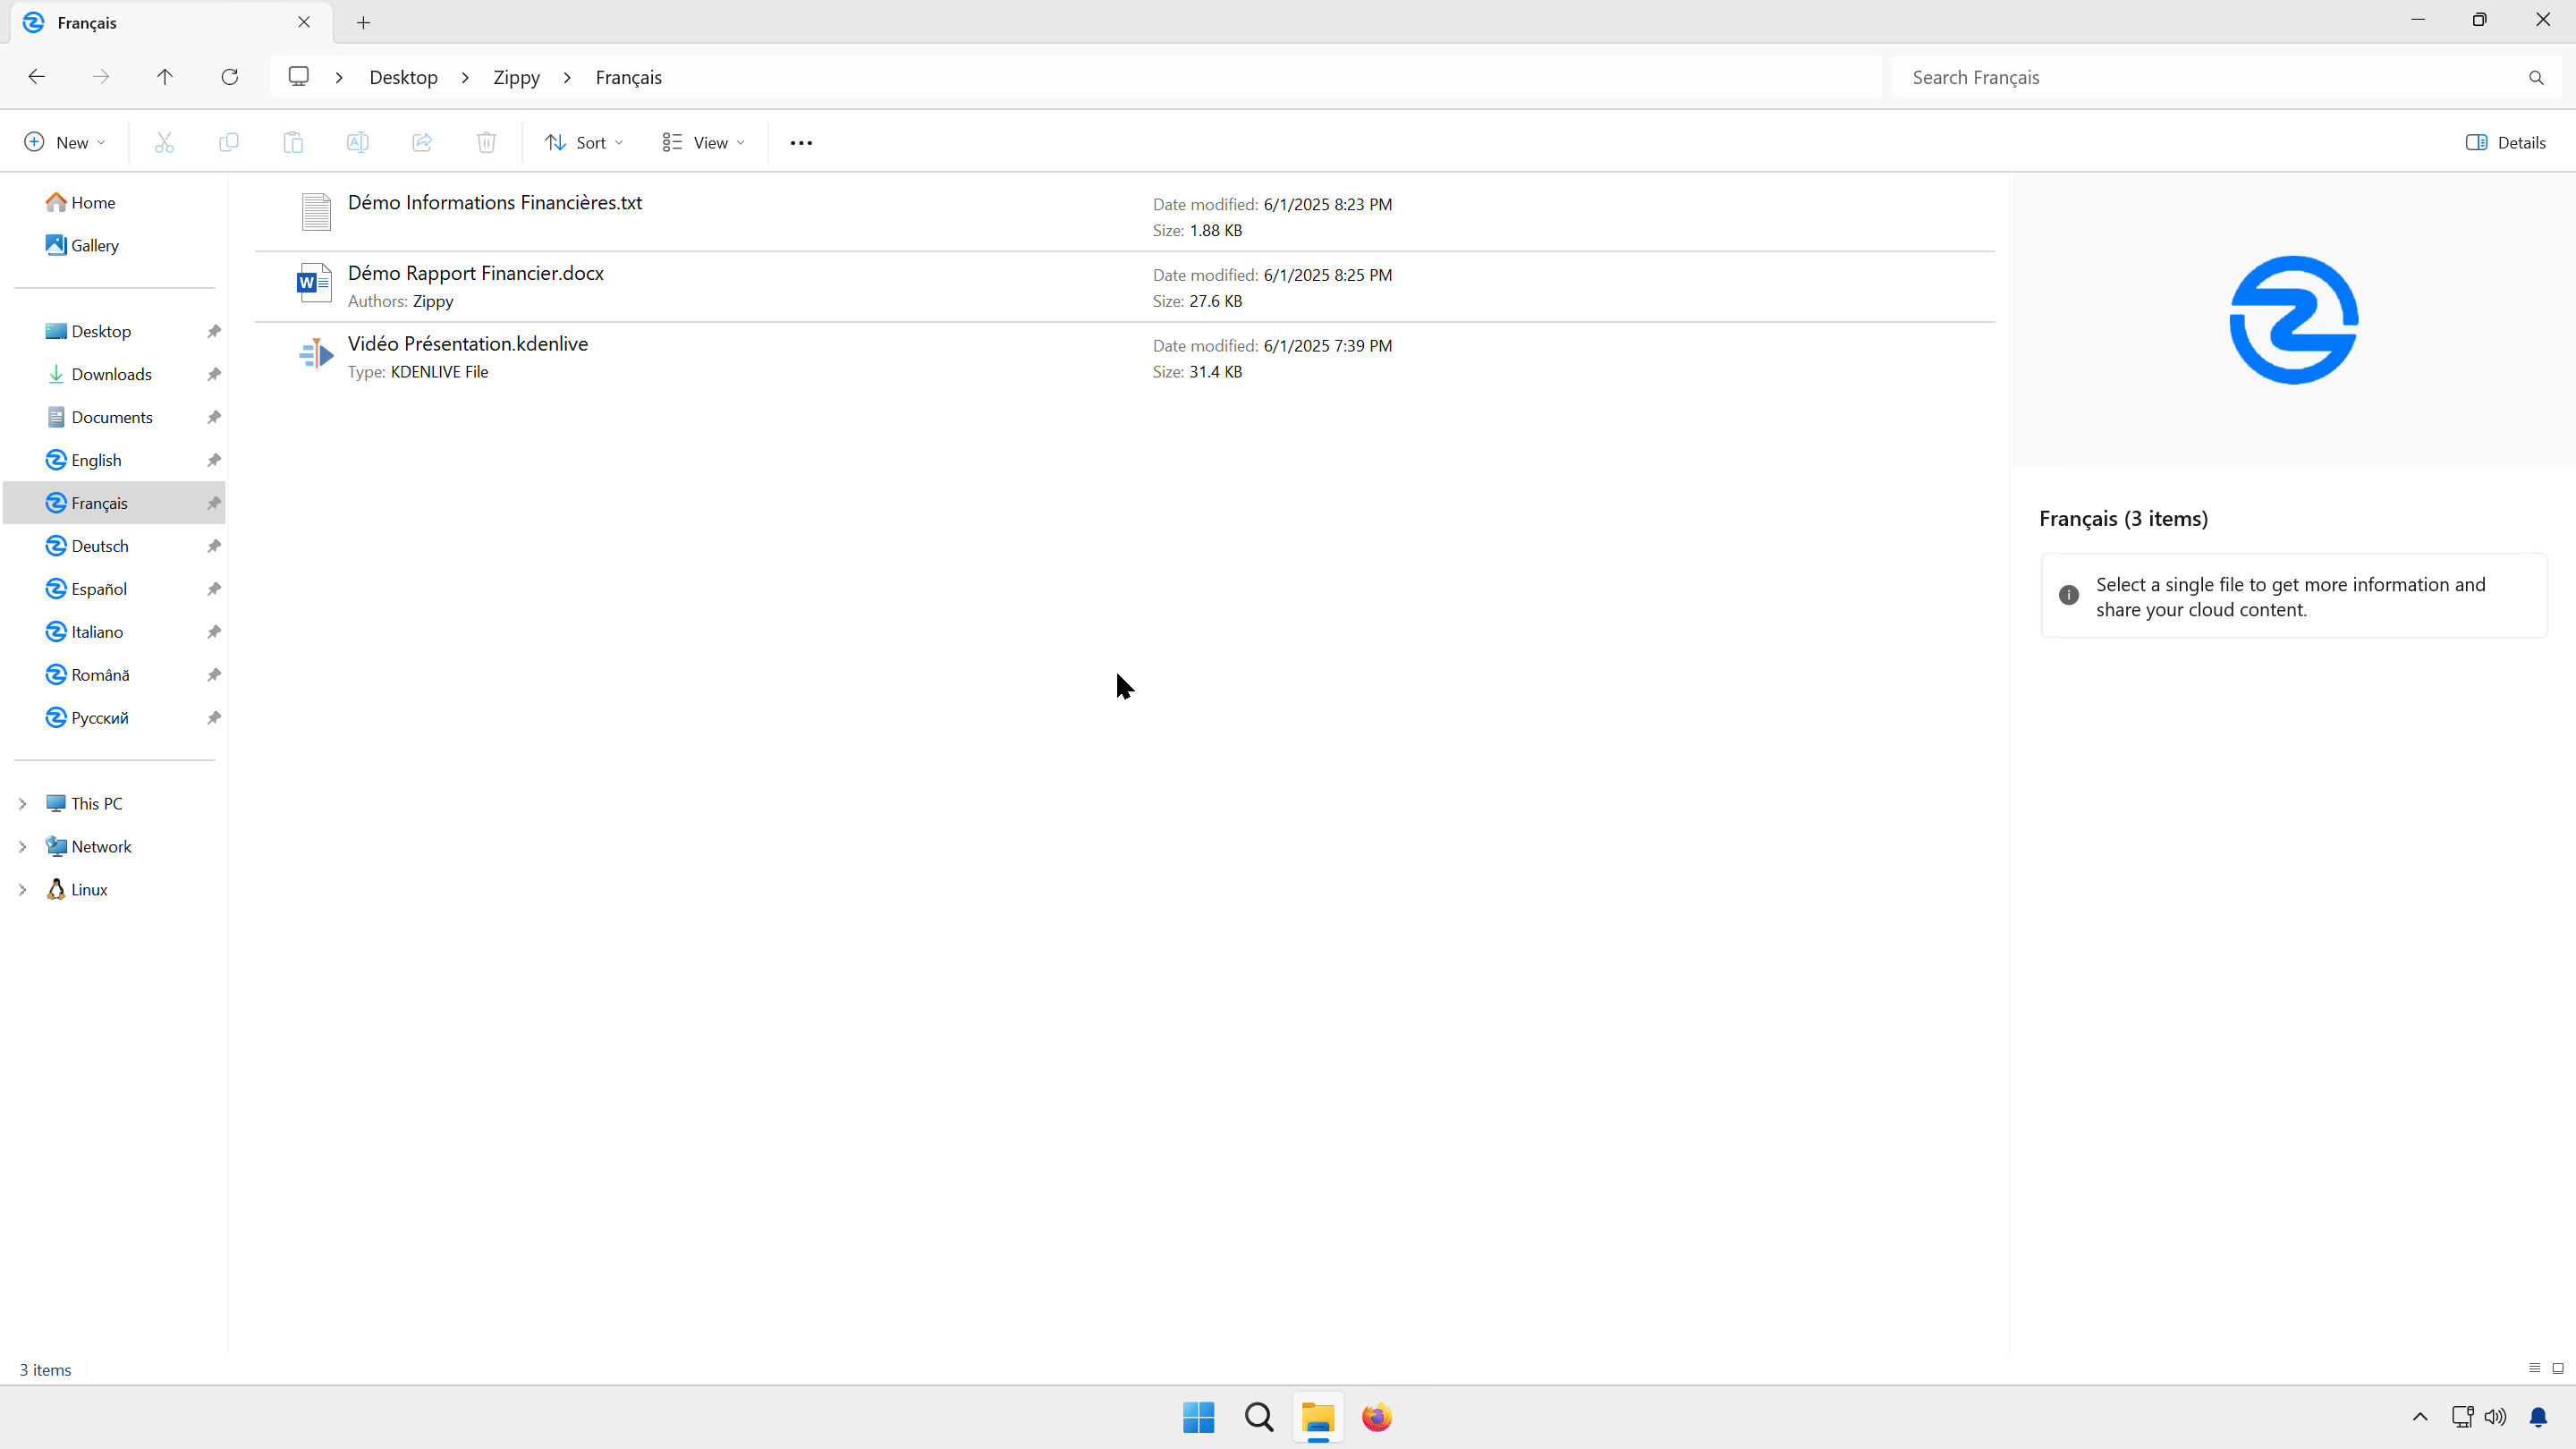
Task: Click the Delete trash can icon
Action: pos(486,142)
